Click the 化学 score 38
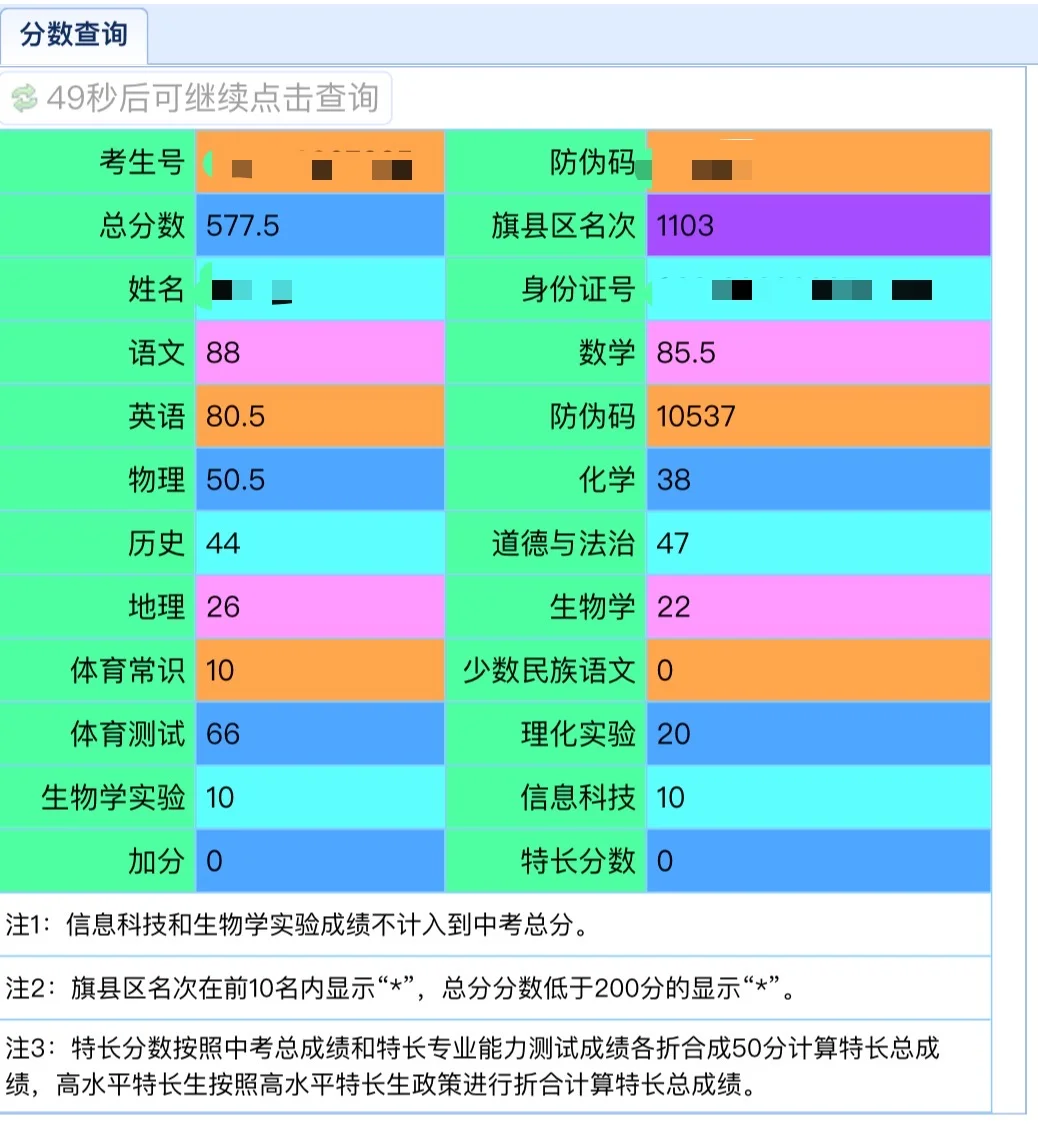This screenshot has width=1038, height=1148. point(673,480)
